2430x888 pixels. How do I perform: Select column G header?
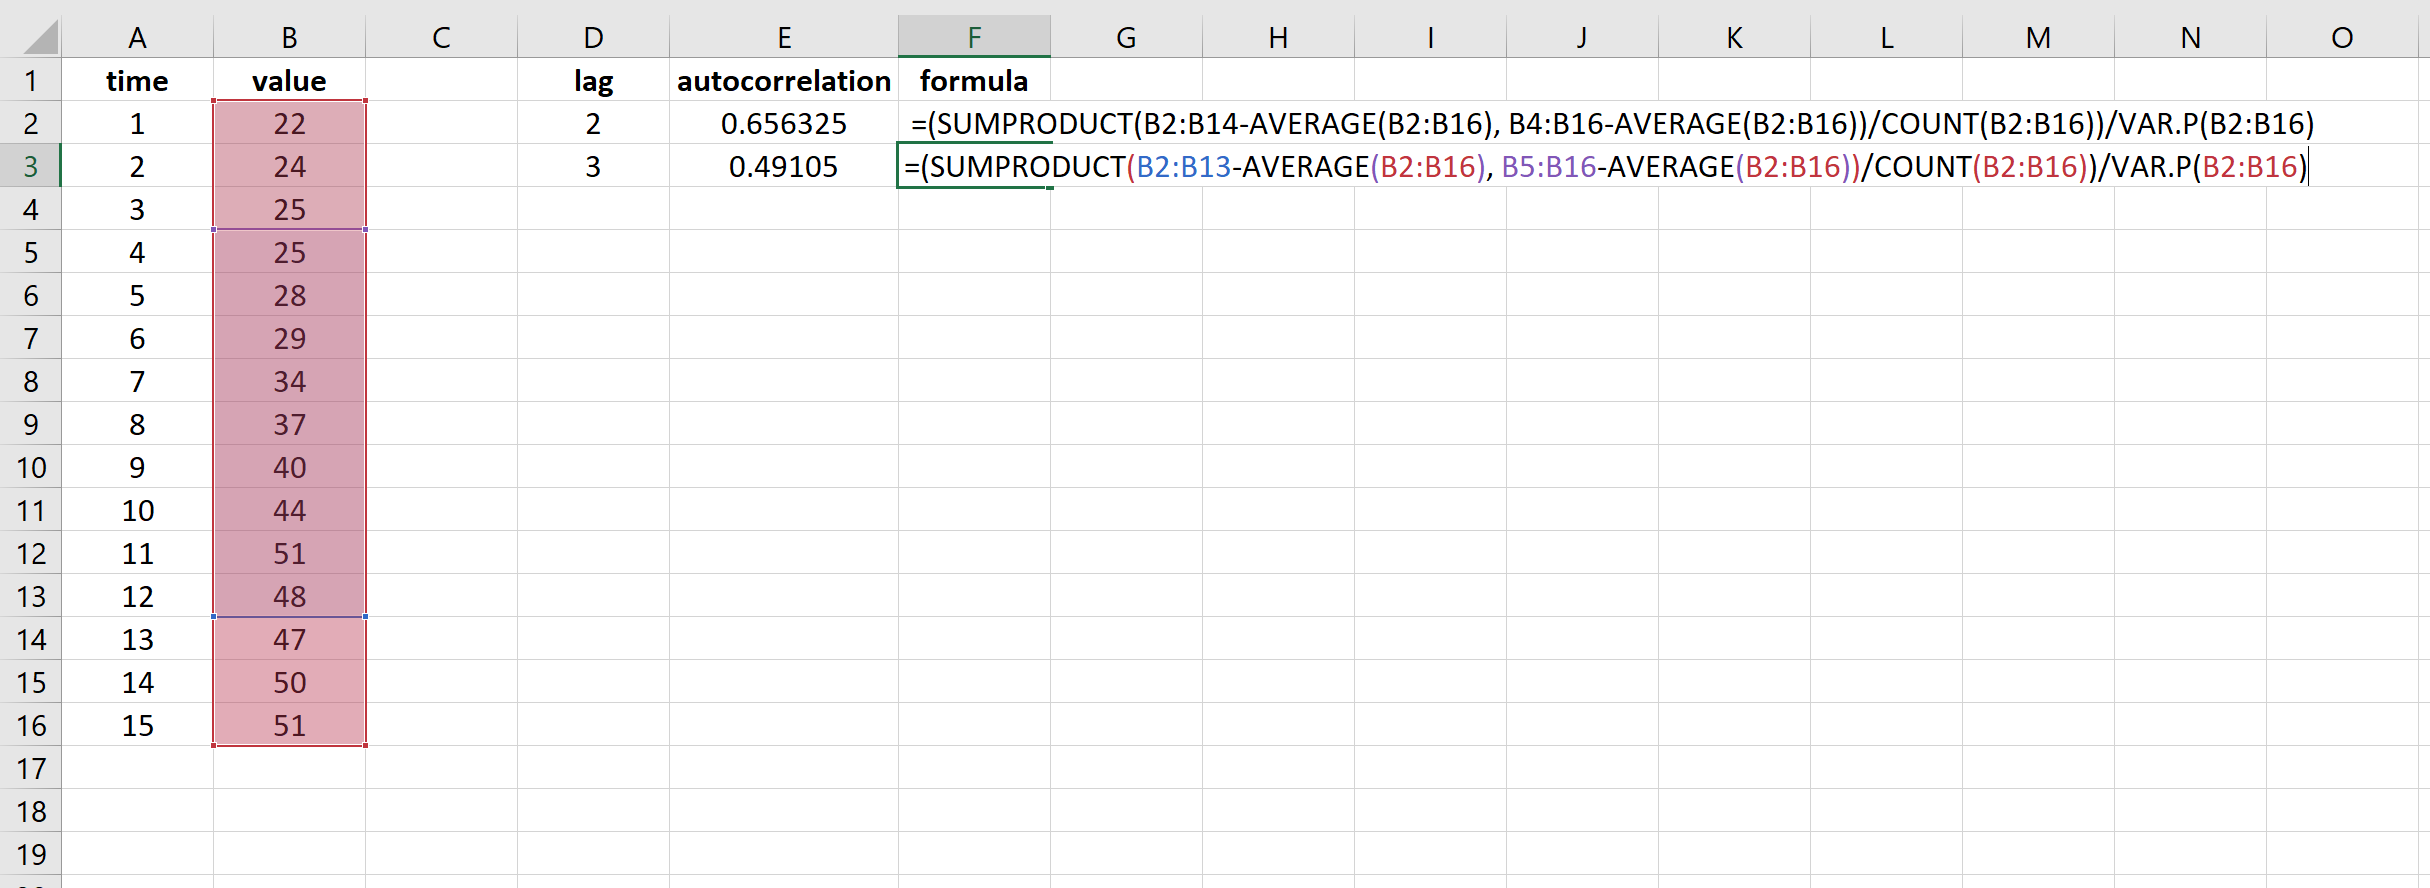pyautogui.click(x=1126, y=37)
